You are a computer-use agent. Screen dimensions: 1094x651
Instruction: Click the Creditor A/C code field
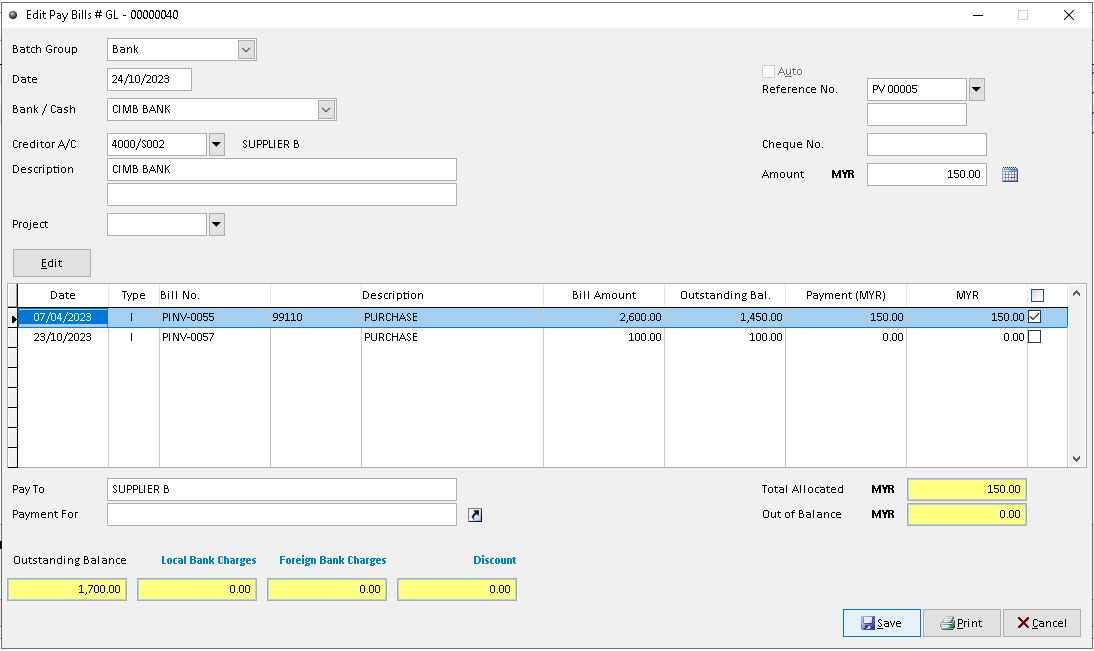point(157,144)
